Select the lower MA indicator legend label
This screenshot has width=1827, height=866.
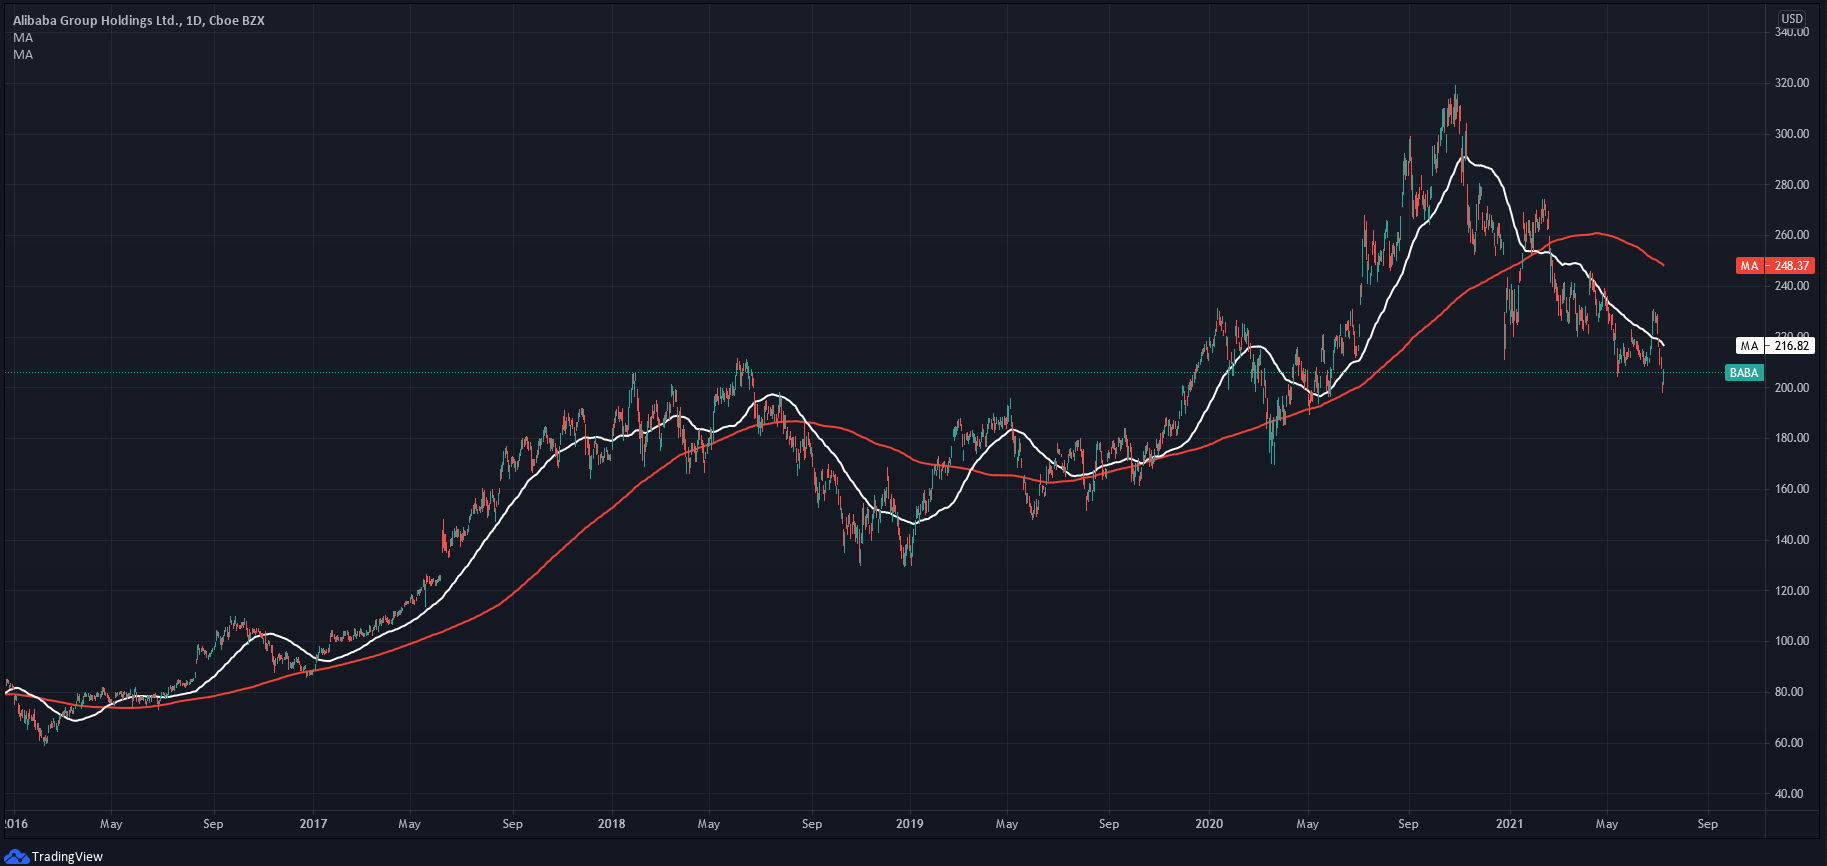pyautogui.click(x=23, y=55)
